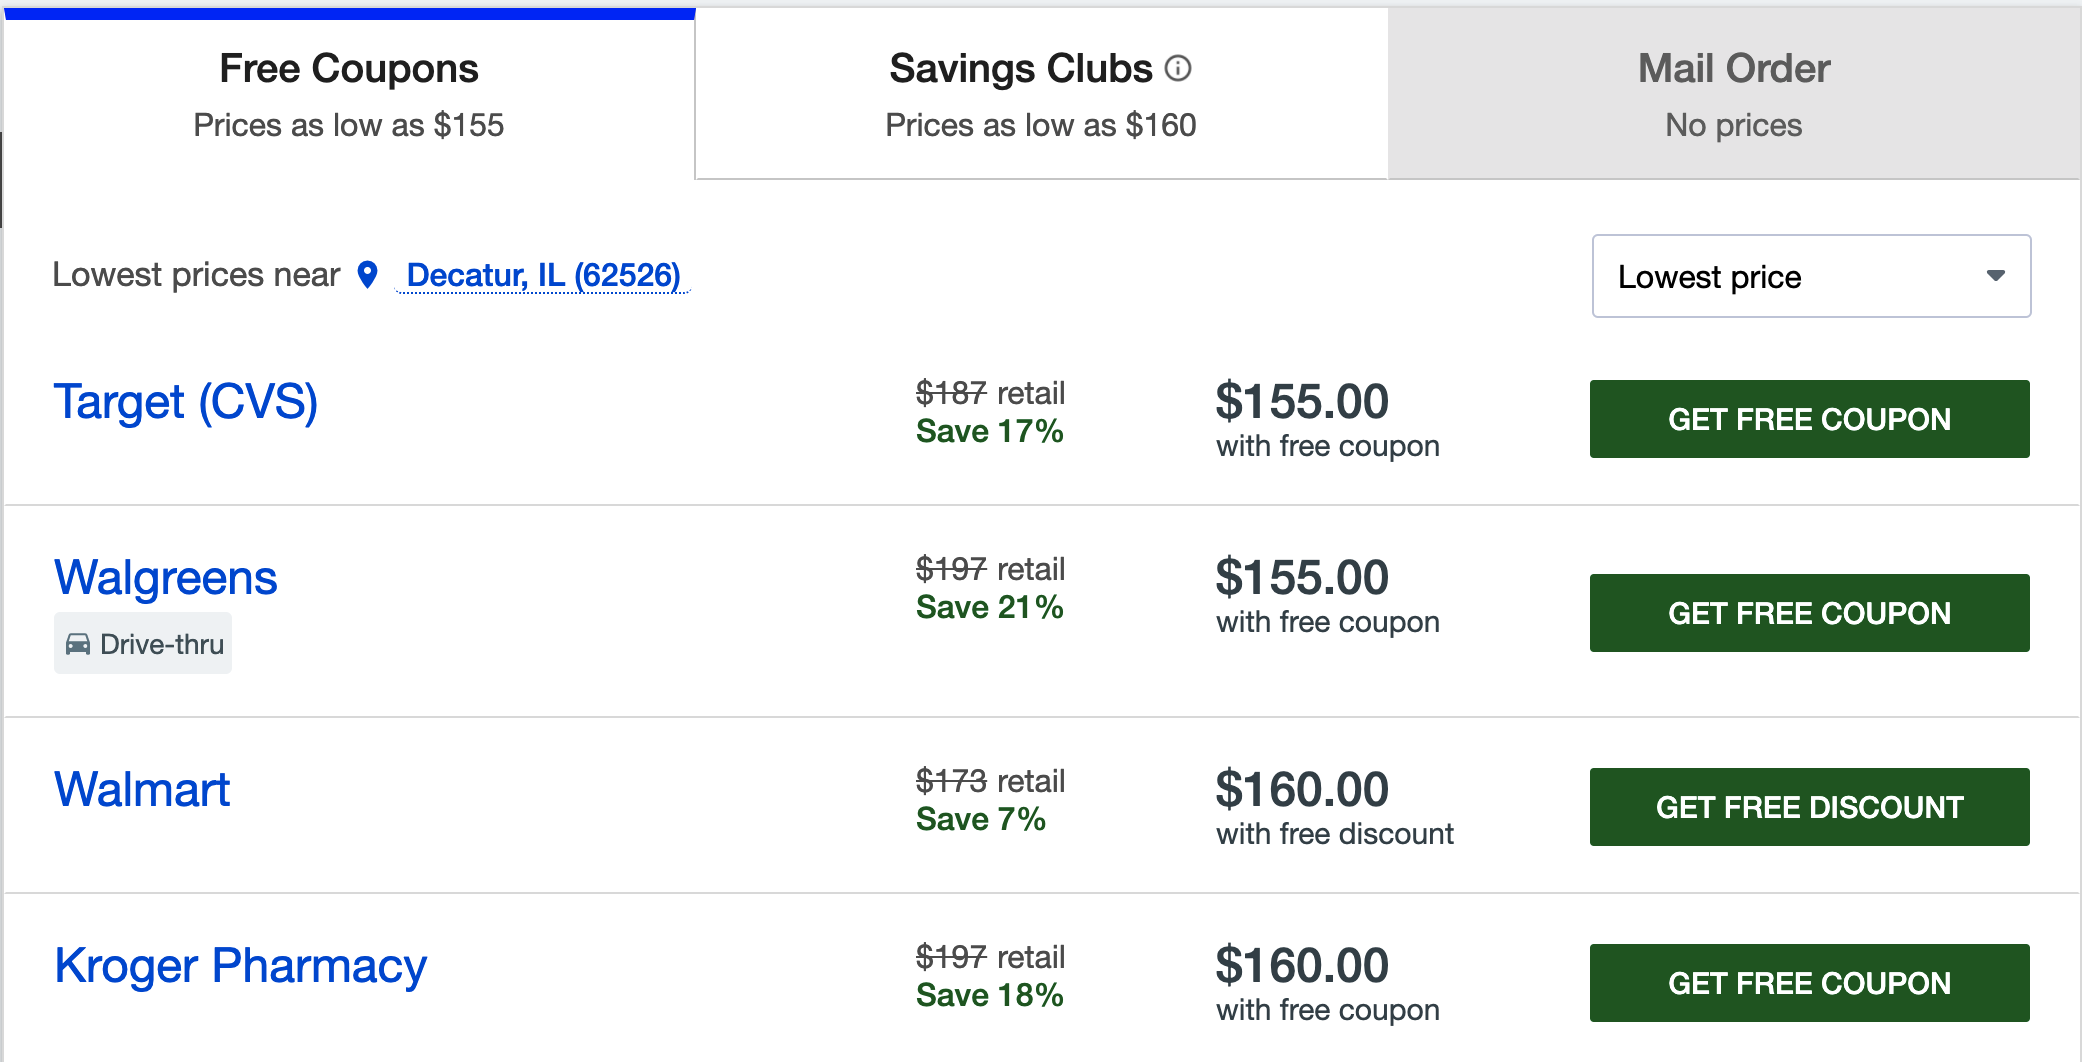This screenshot has width=2082, height=1062.
Task: Click the $160.00 price at Walmart
Action: 1302,790
